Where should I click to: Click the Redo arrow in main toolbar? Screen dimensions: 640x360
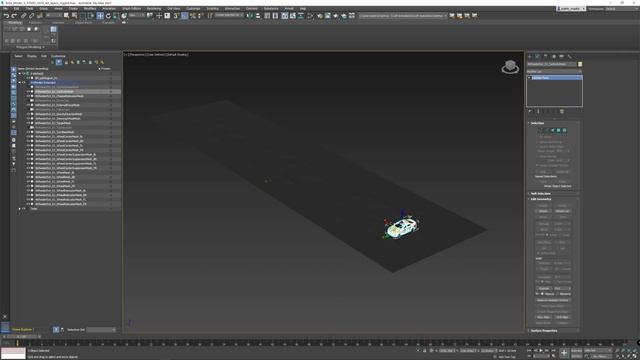coord(14,16)
